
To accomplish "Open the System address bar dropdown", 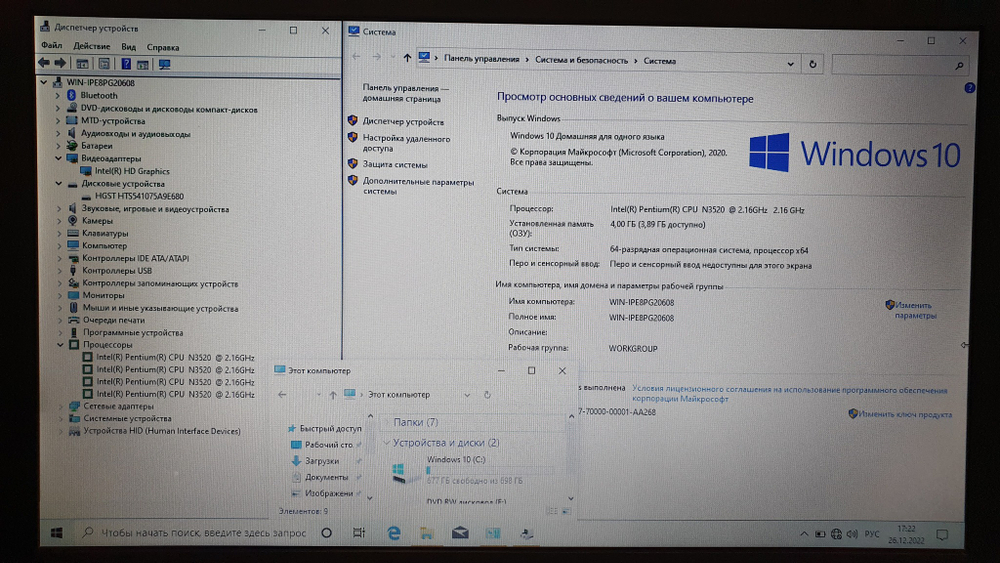I will [790, 64].
